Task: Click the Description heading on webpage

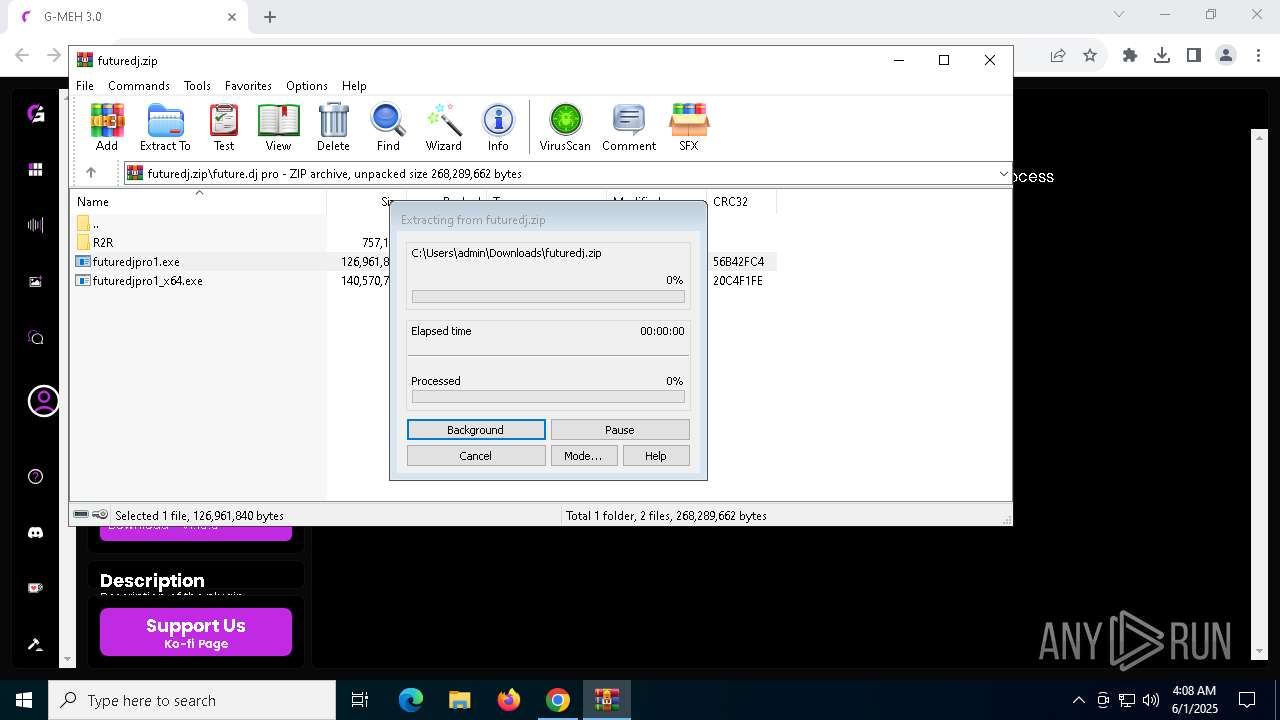Action: coord(152,581)
